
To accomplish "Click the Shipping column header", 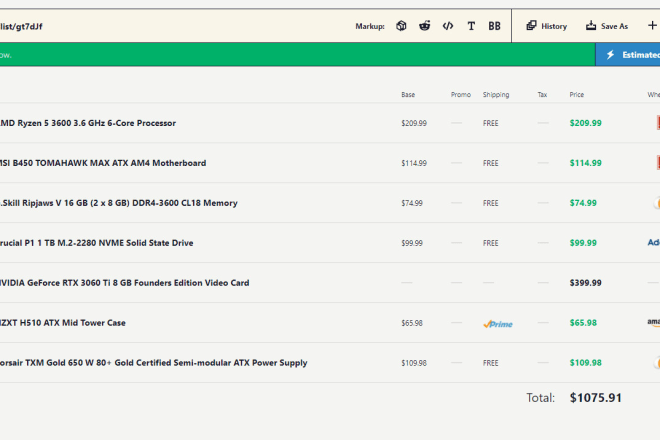I will click(496, 95).
